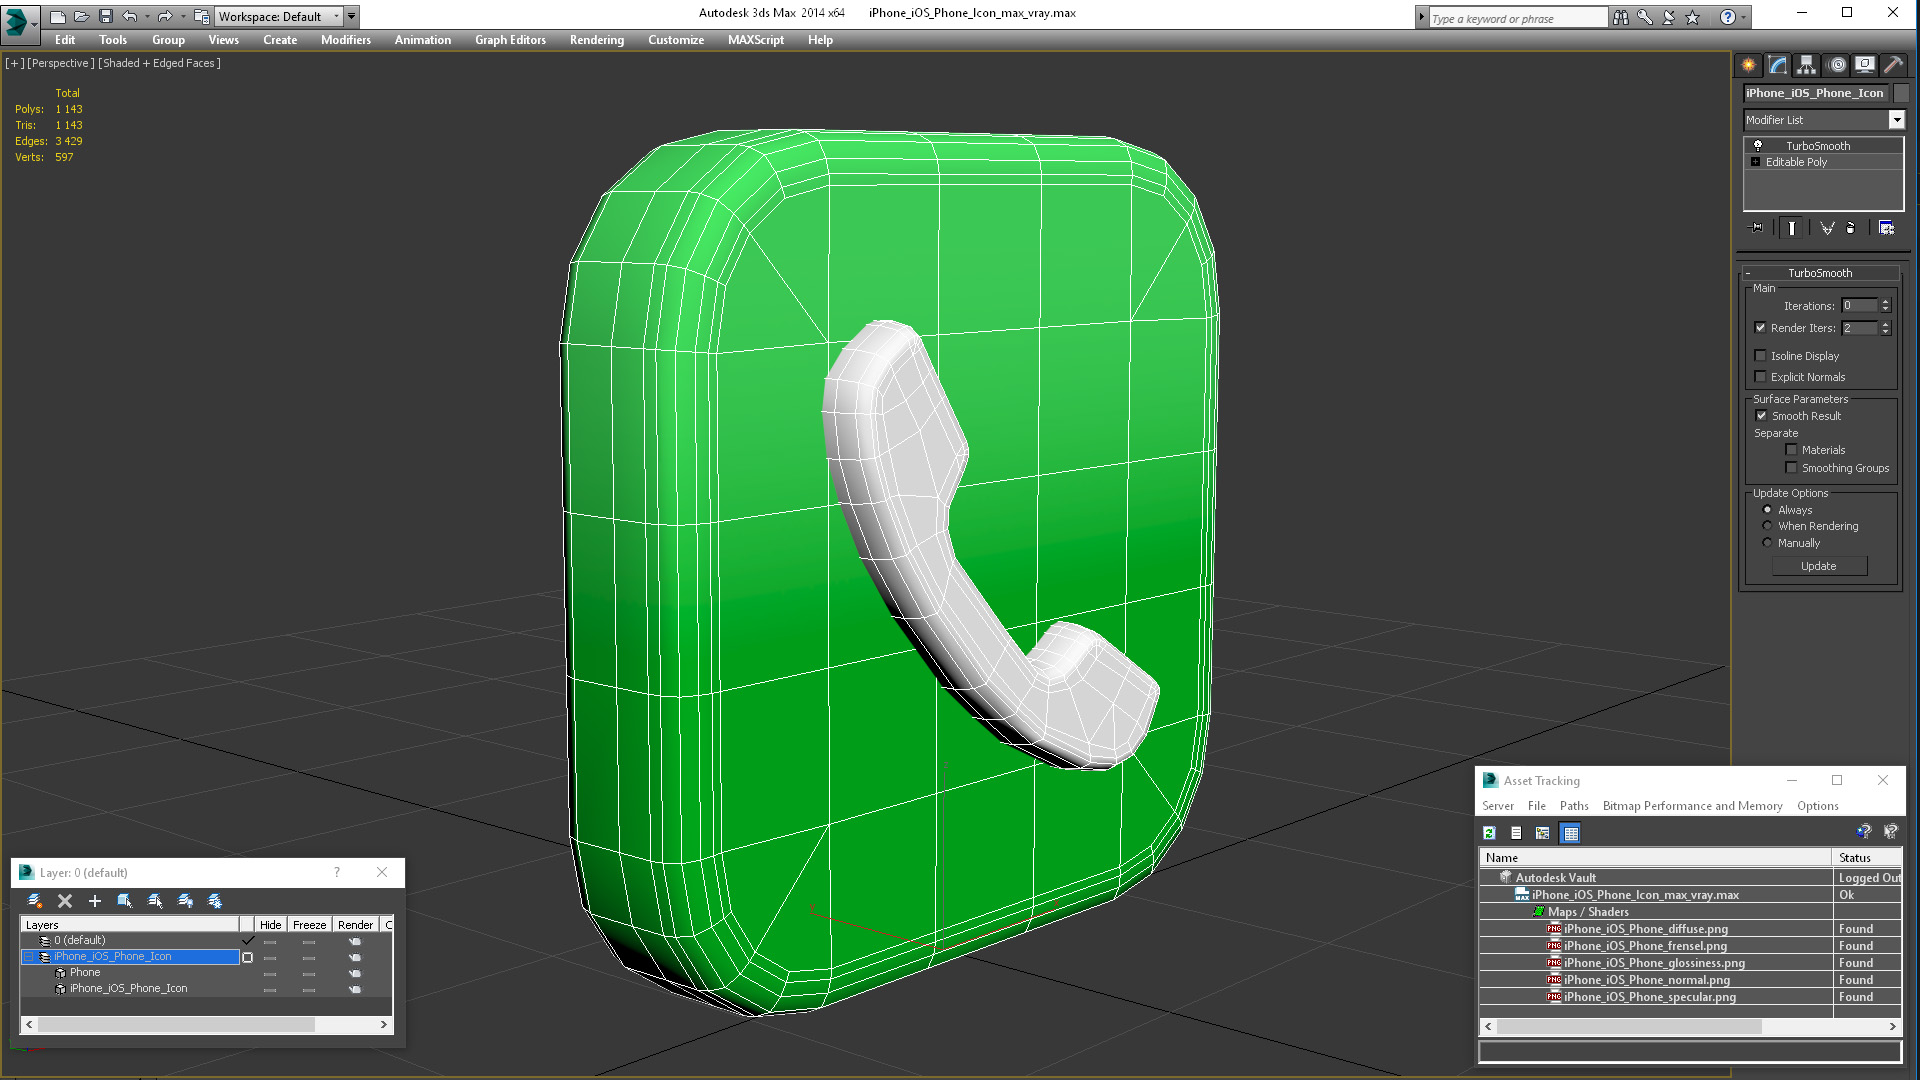Screen dimensions: 1920x1080
Task: Enable the Explicit Normals checkbox
Action: coord(1761,377)
